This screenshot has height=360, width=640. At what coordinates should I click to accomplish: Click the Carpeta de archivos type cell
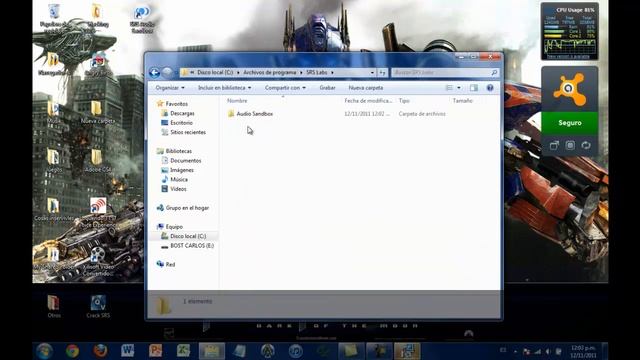point(422,114)
